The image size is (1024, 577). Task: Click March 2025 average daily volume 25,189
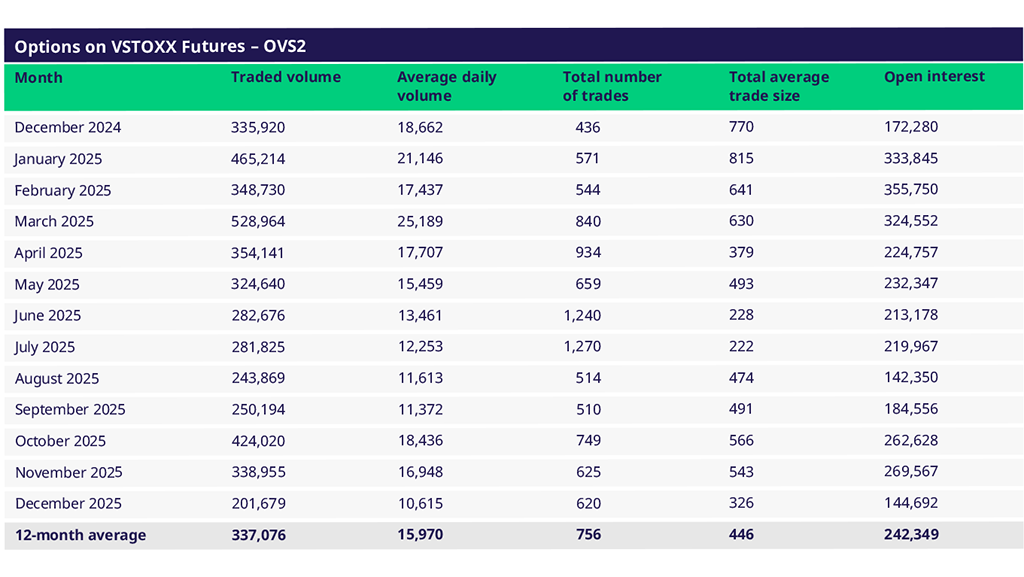click(x=420, y=221)
